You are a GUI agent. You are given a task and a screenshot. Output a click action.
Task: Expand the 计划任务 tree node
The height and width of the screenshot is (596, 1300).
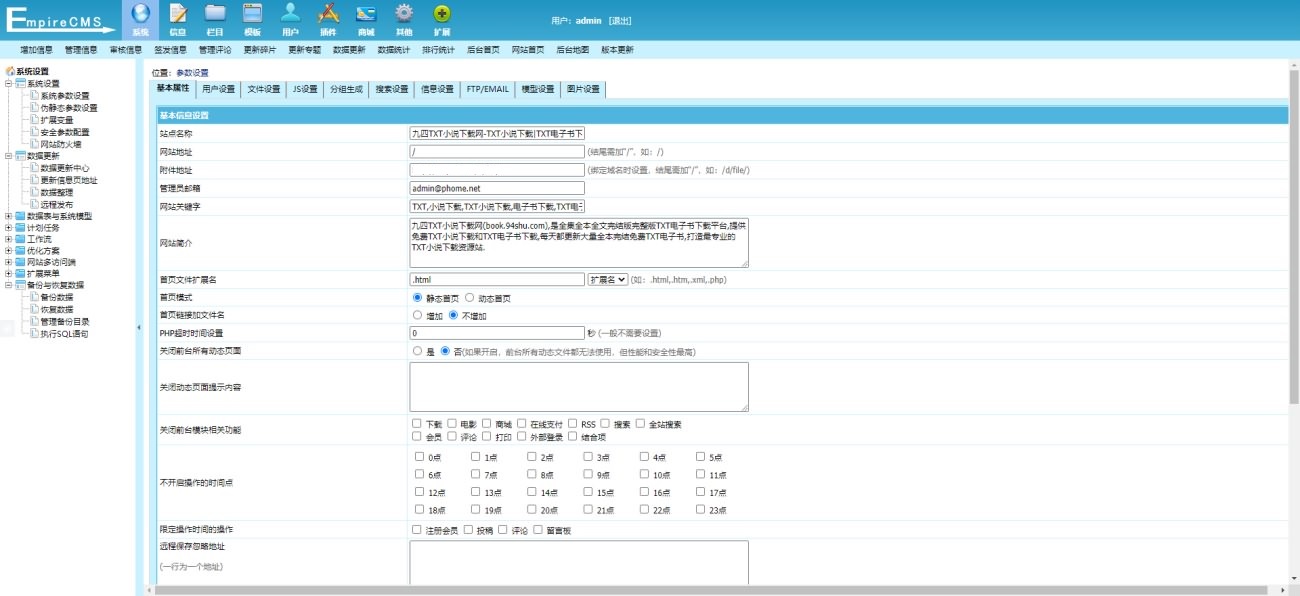click(x=9, y=227)
